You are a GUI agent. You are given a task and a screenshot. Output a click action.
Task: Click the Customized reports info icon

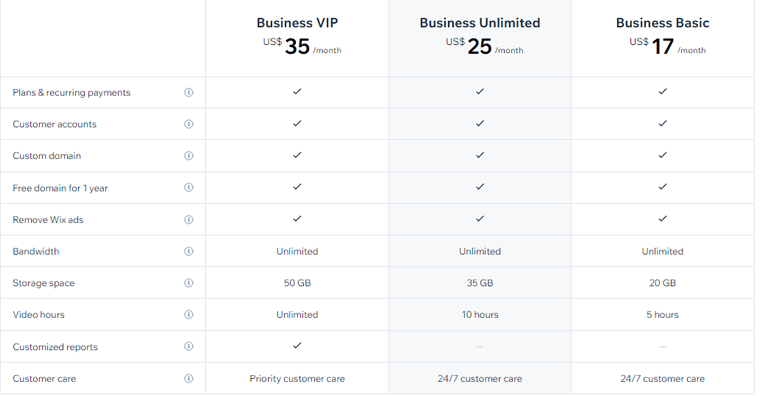(x=189, y=346)
